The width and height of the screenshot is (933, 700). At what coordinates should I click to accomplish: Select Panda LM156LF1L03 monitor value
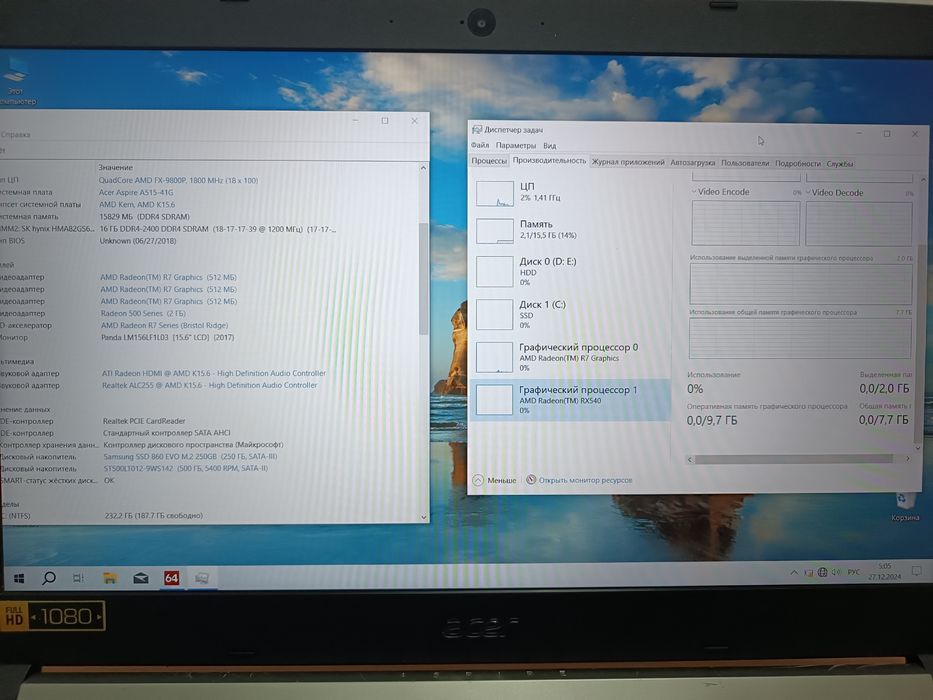167,337
